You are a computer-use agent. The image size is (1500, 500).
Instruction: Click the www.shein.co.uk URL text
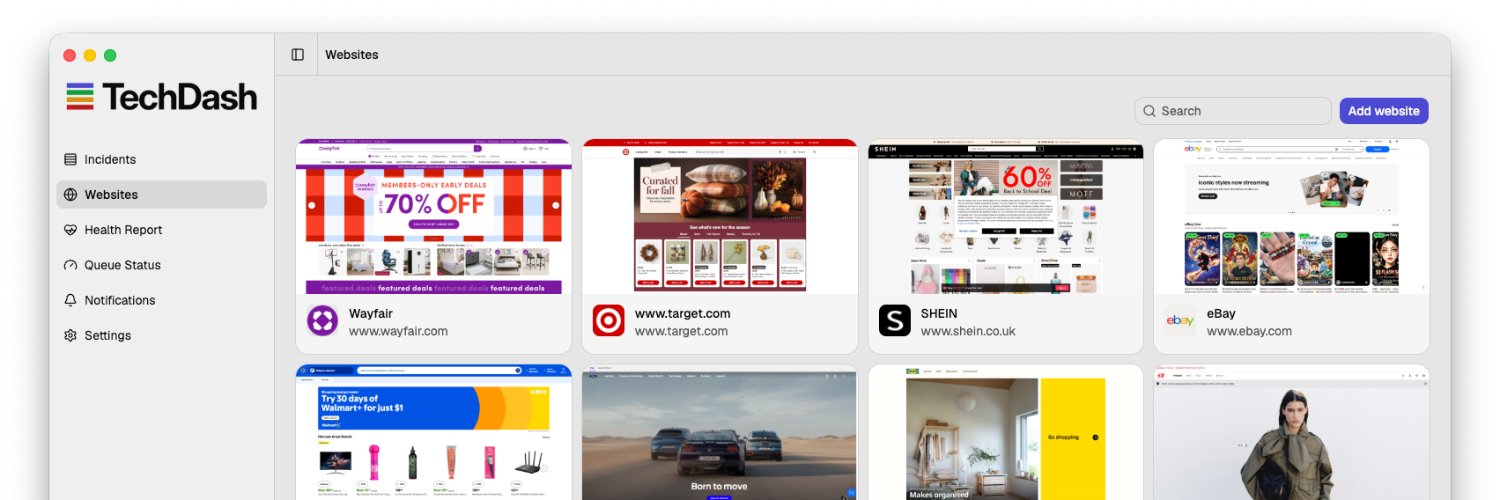(968, 331)
